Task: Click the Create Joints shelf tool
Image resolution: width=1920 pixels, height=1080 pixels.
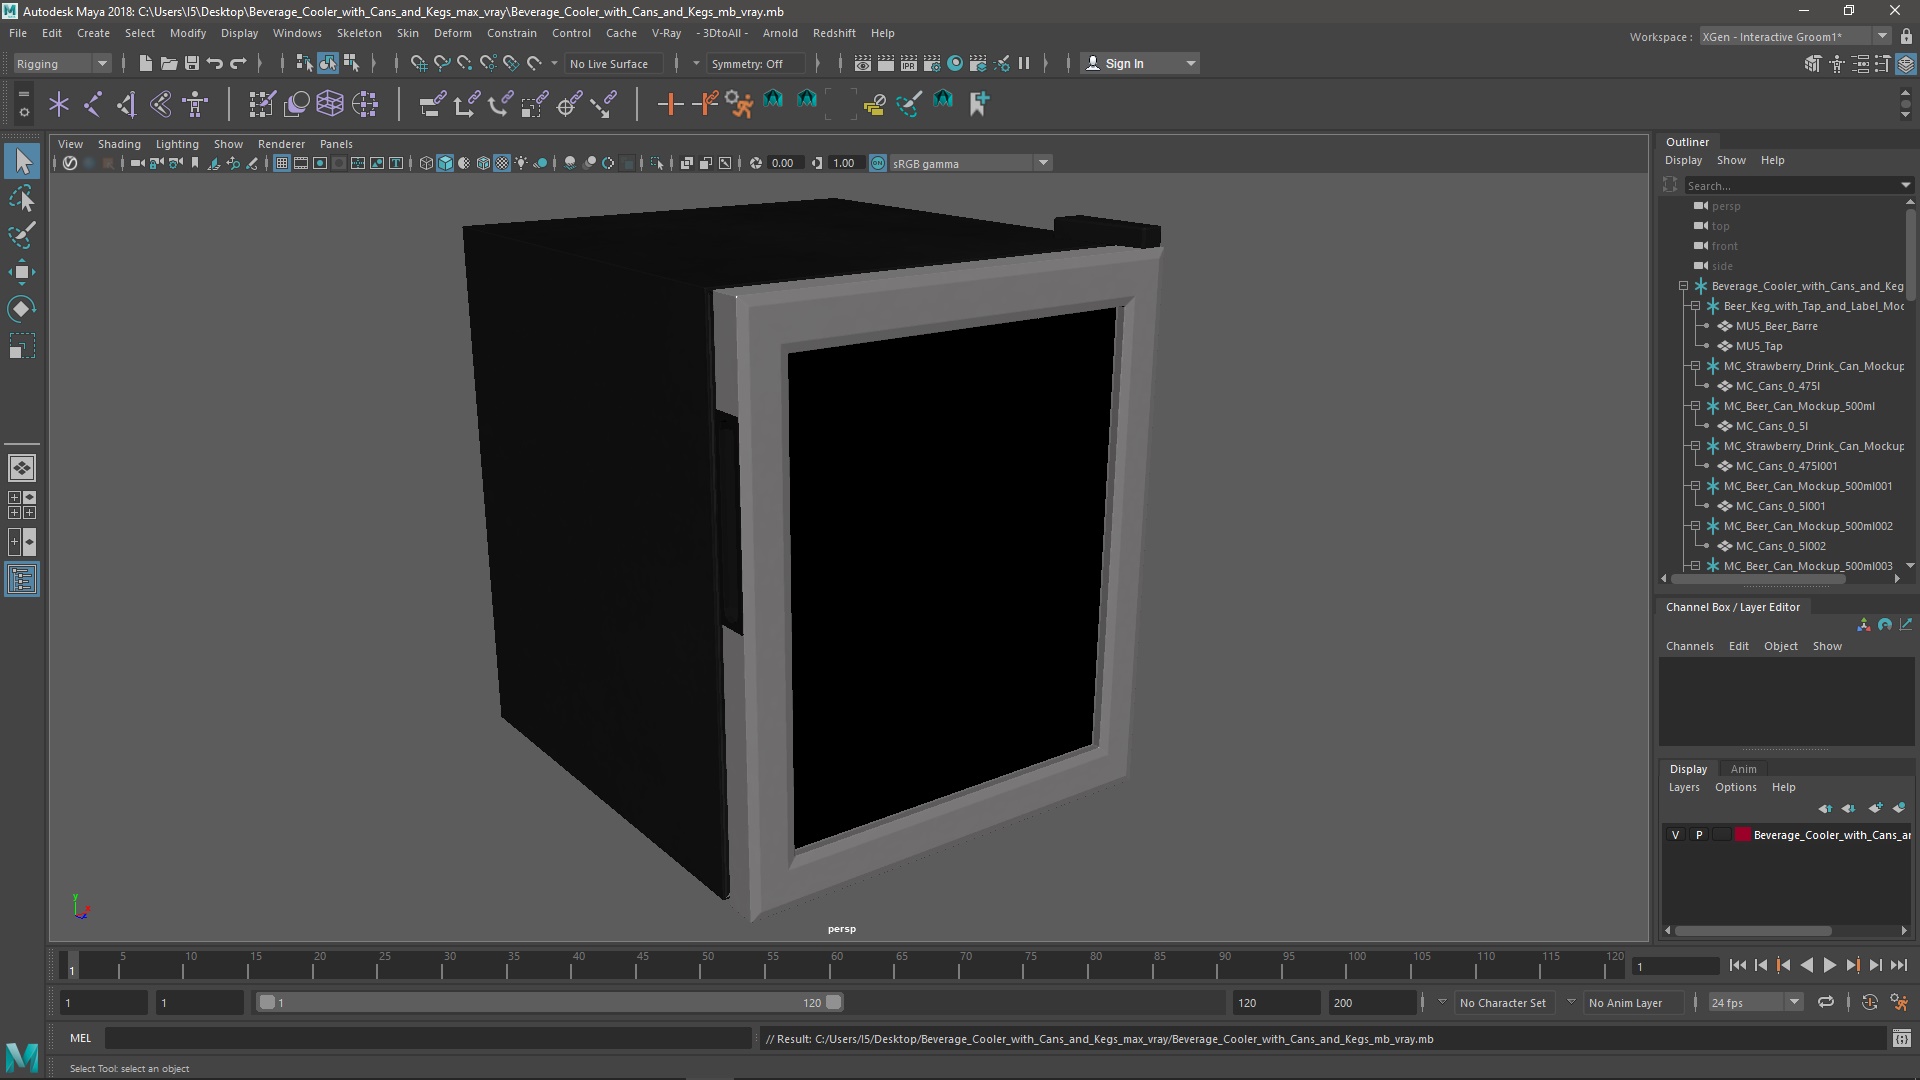Action: tap(93, 104)
